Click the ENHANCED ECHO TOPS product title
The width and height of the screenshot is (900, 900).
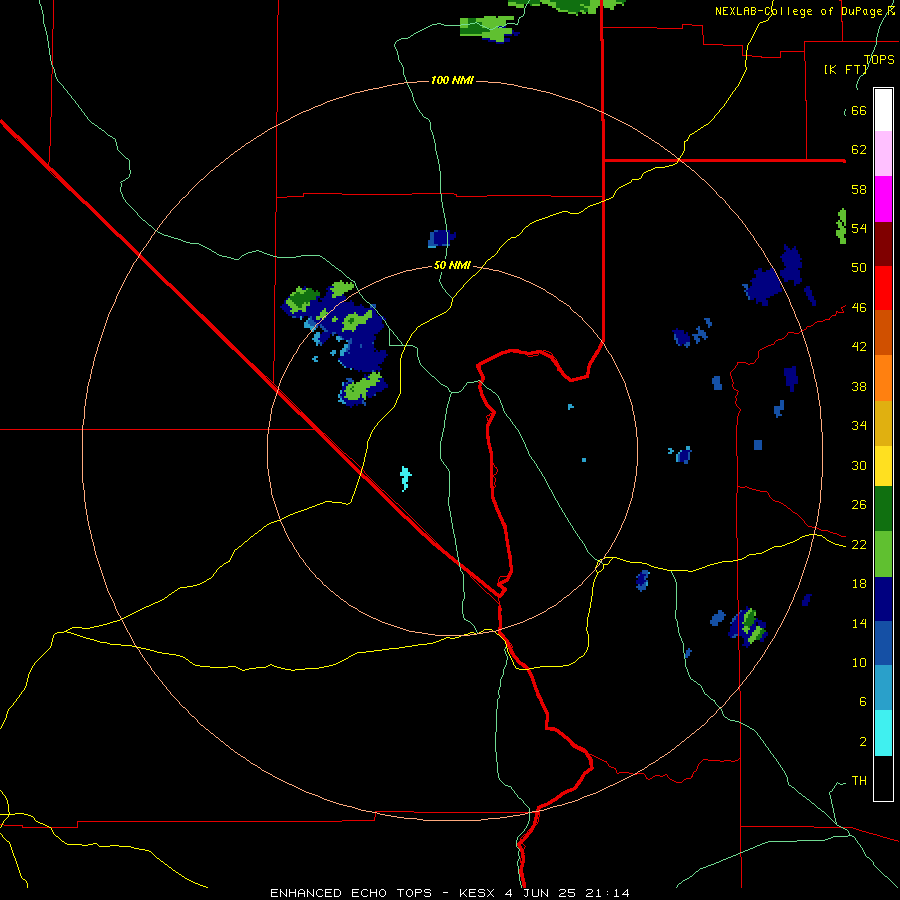(351, 893)
